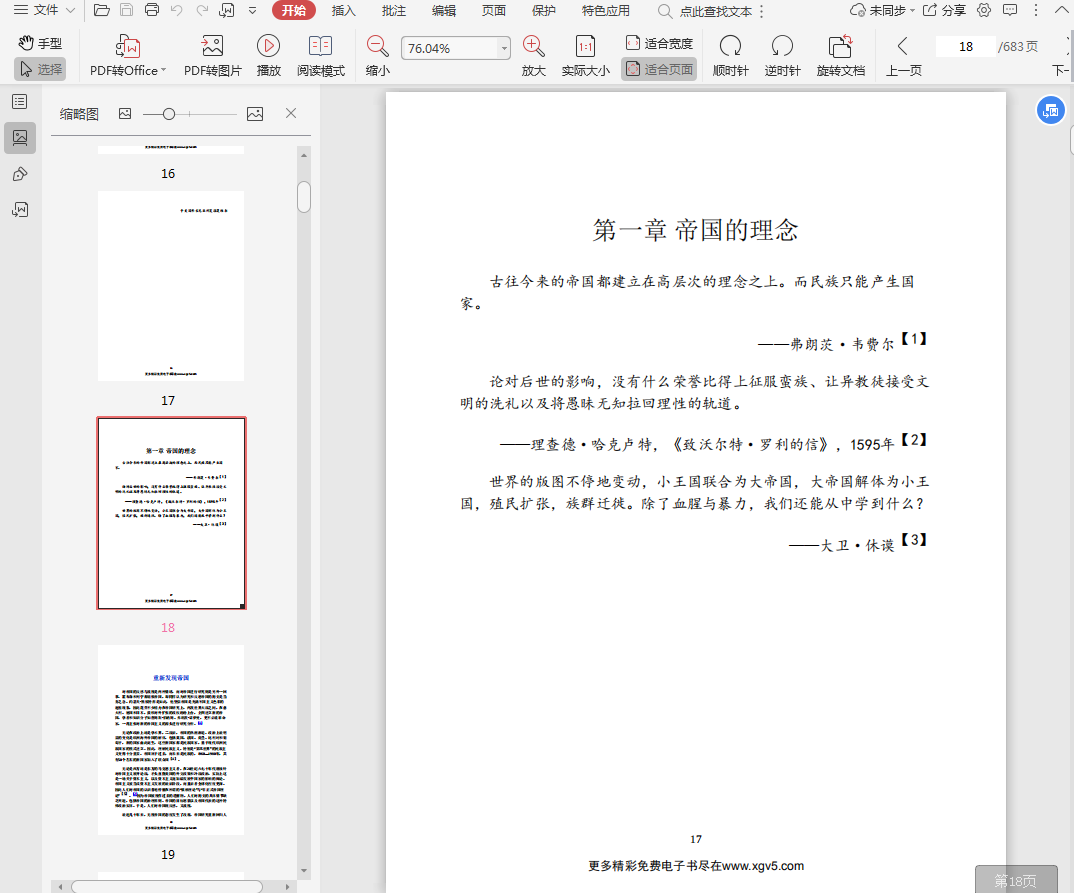Open the settings gear icon
Viewport: 1074px width, 893px height.
coord(984,10)
